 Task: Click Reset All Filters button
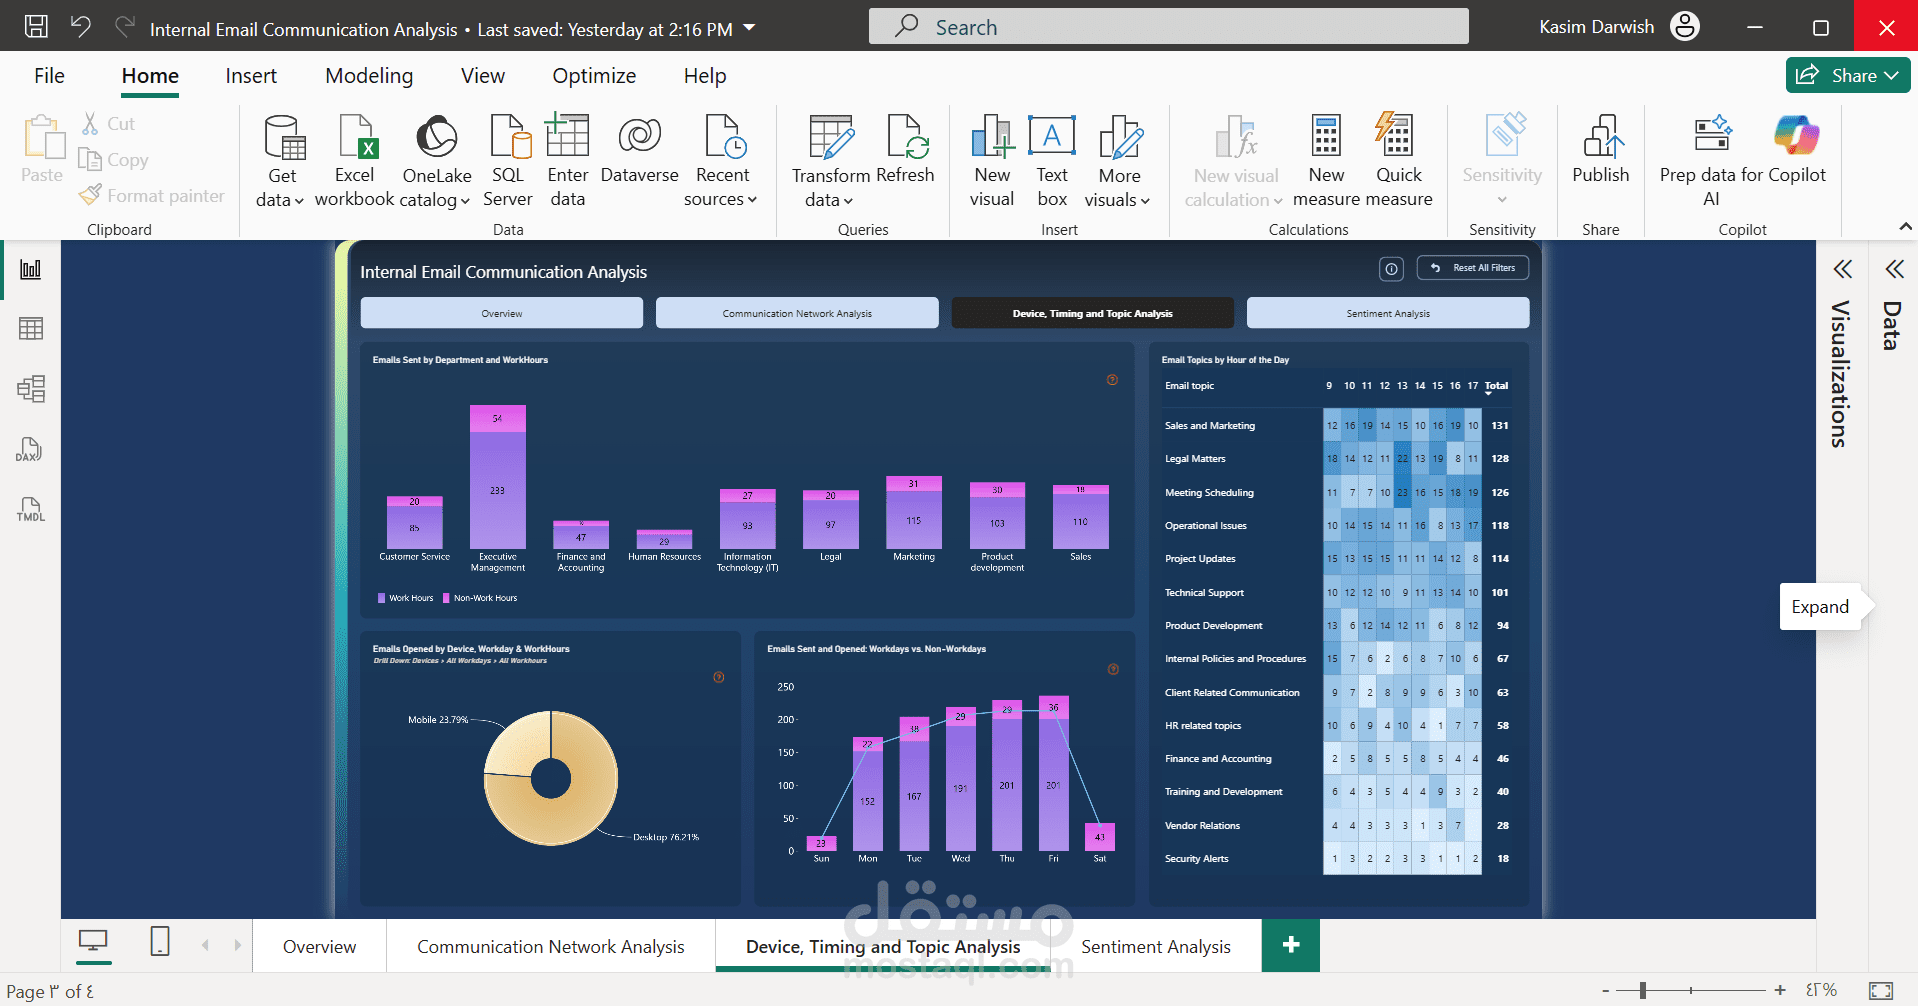pyautogui.click(x=1473, y=268)
